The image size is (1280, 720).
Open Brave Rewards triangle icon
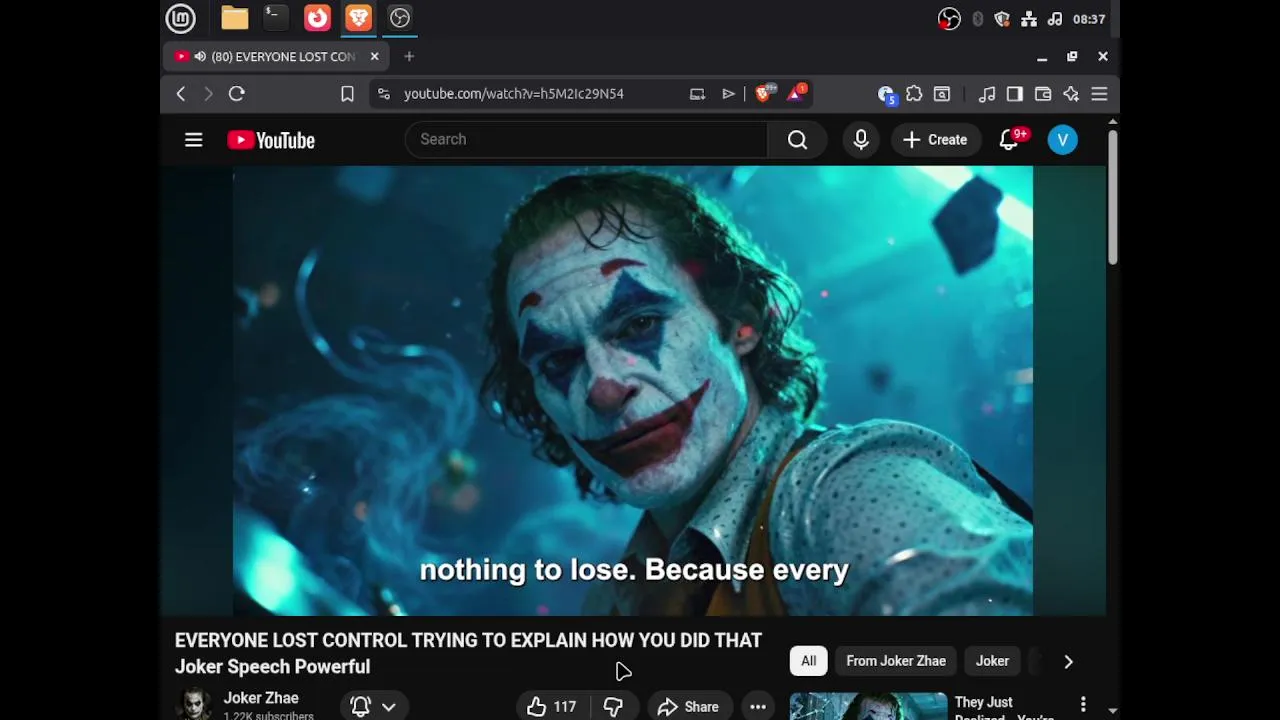pos(797,93)
